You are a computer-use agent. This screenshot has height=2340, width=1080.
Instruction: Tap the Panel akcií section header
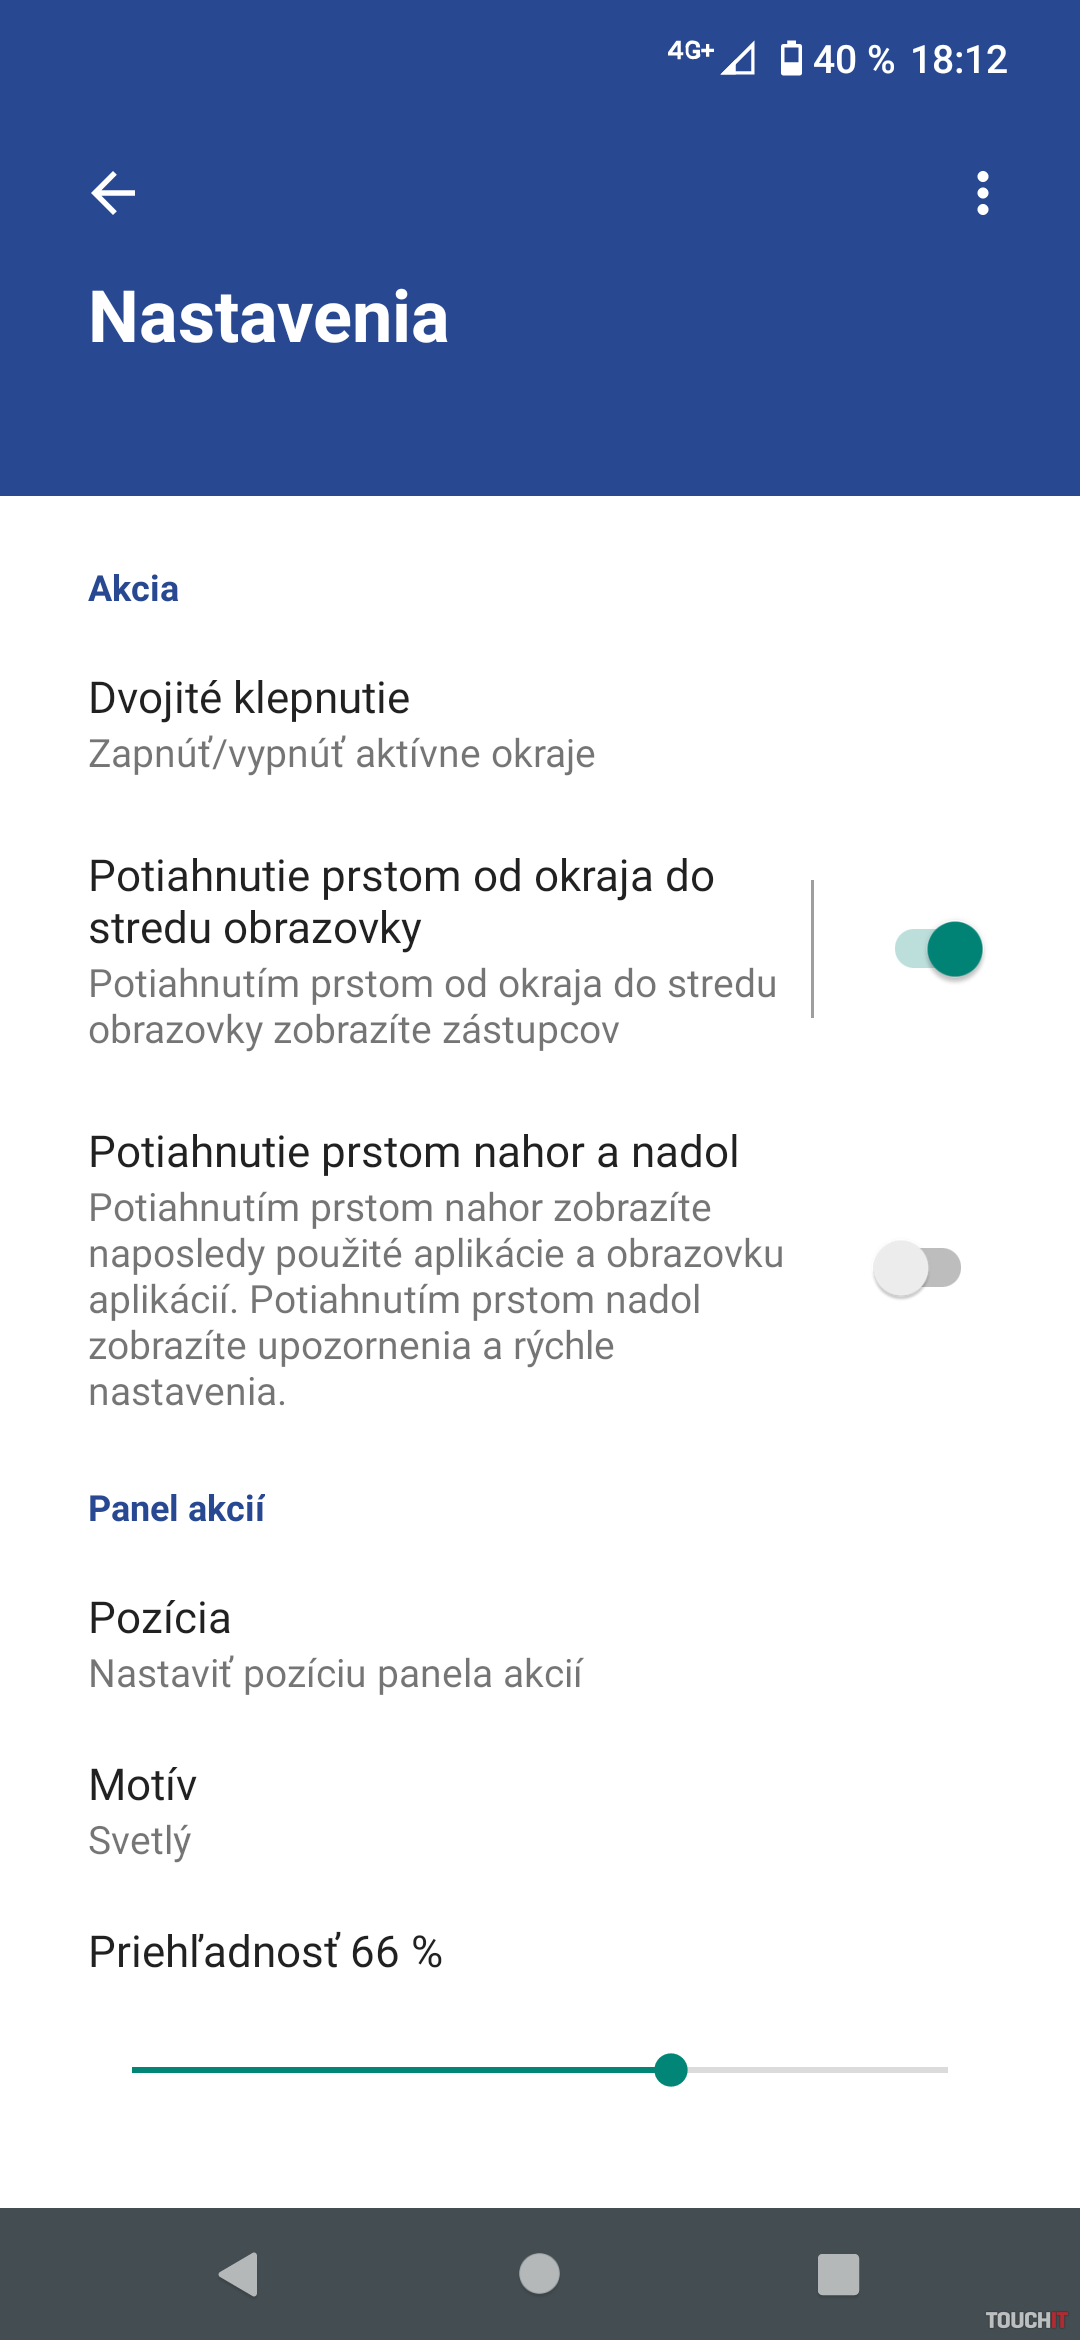pyautogui.click(x=177, y=1509)
